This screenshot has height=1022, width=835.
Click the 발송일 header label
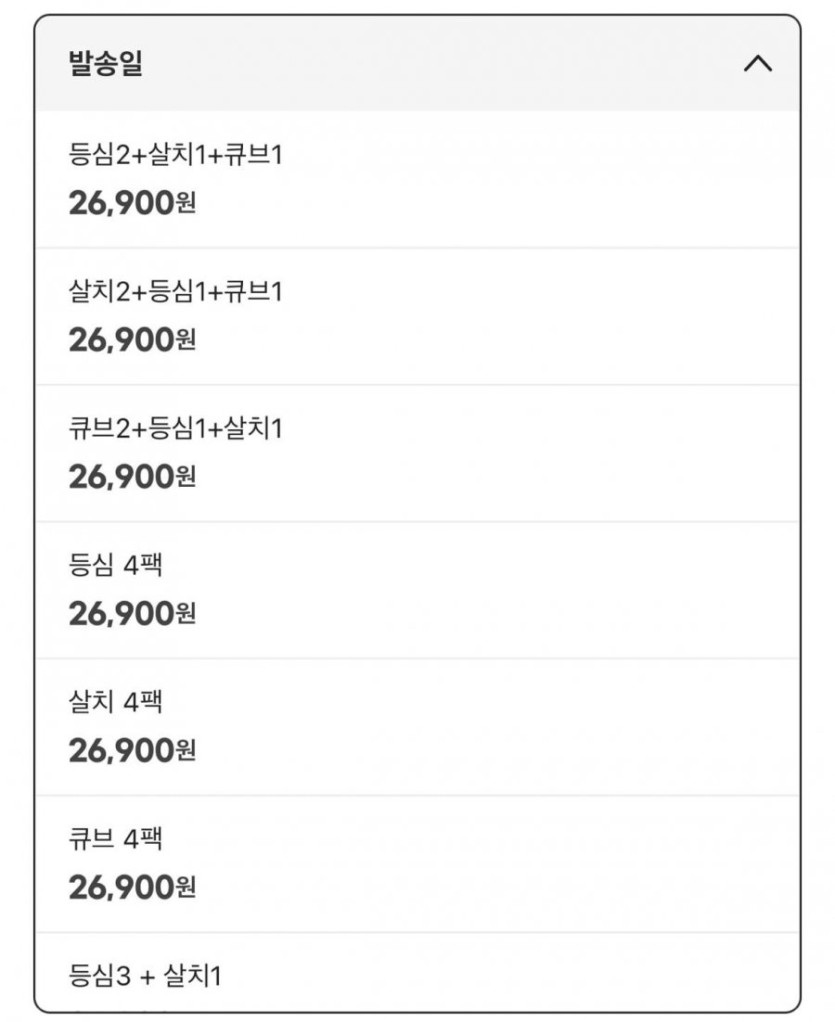tap(105, 64)
